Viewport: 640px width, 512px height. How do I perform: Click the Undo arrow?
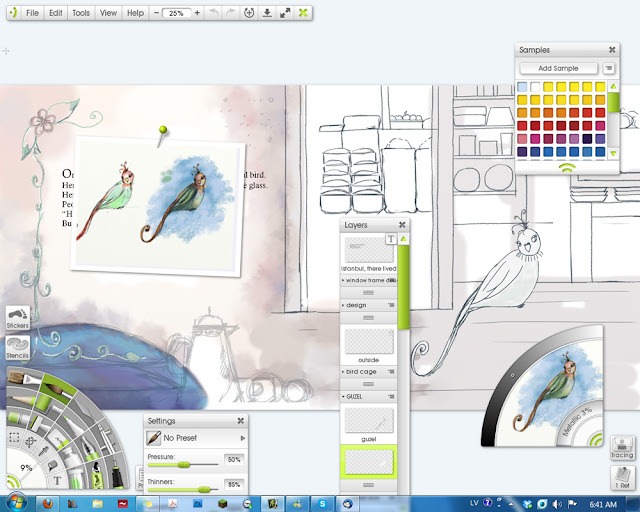point(213,13)
